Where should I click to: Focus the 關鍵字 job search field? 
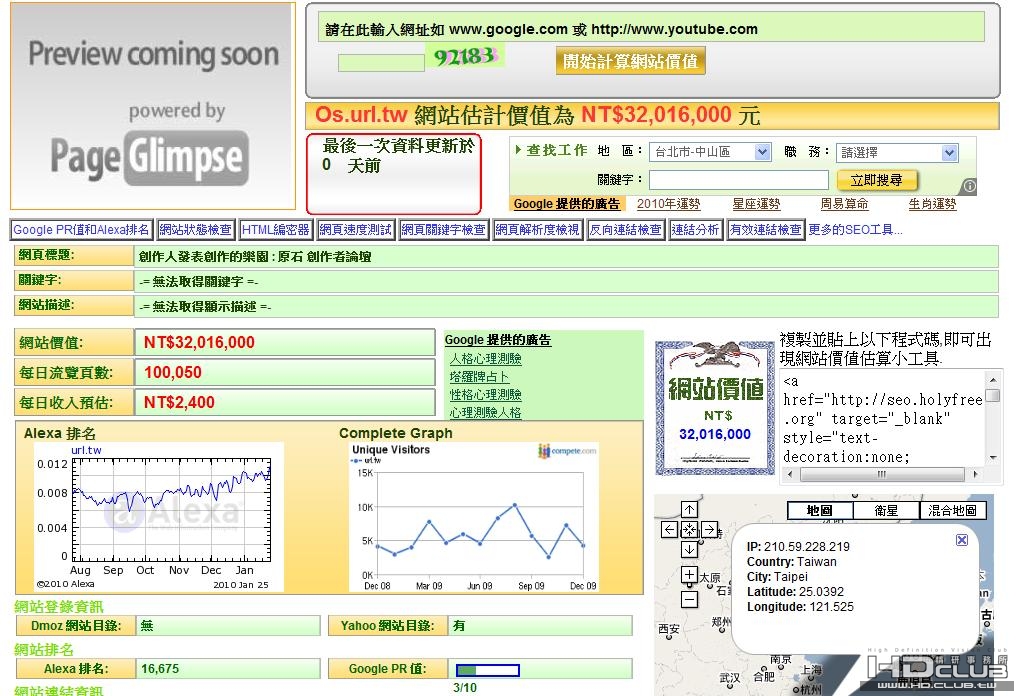(x=739, y=180)
